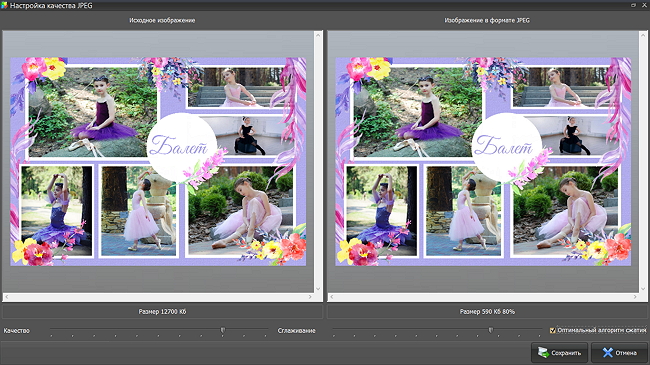Click the Размер 12700 Кб label
This screenshot has width=650, height=365.
pos(162,311)
